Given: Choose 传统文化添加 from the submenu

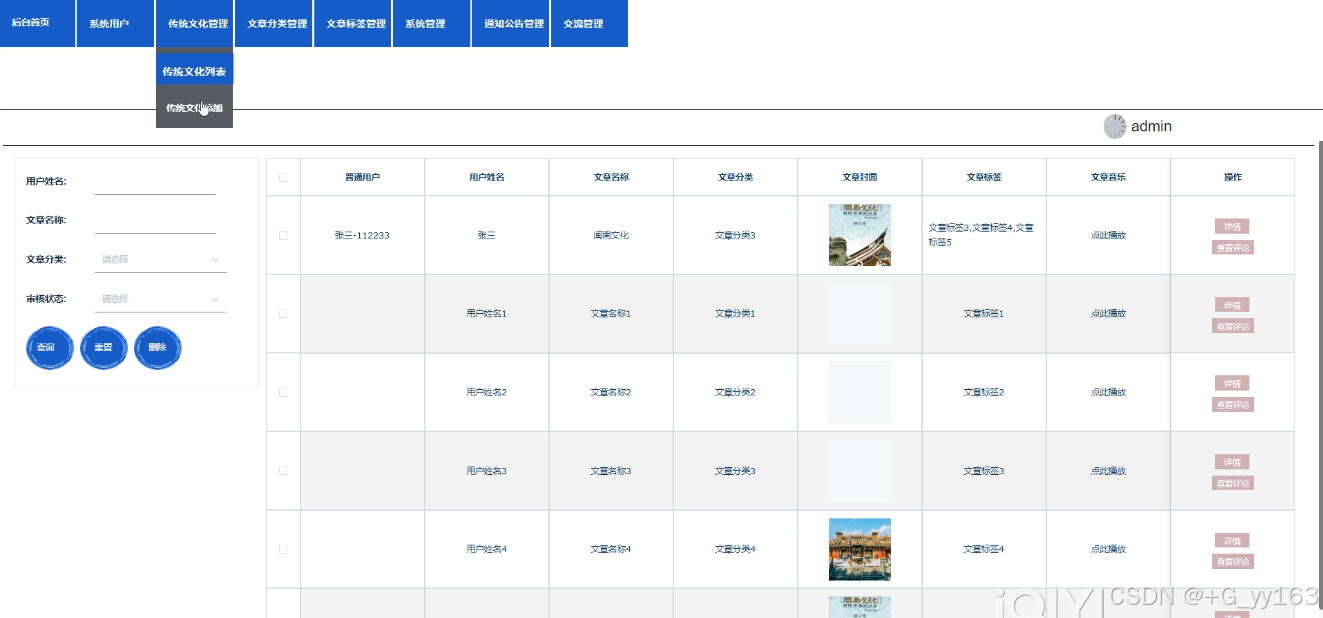Looking at the screenshot, I should pyautogui.click(x=194, y=108).
